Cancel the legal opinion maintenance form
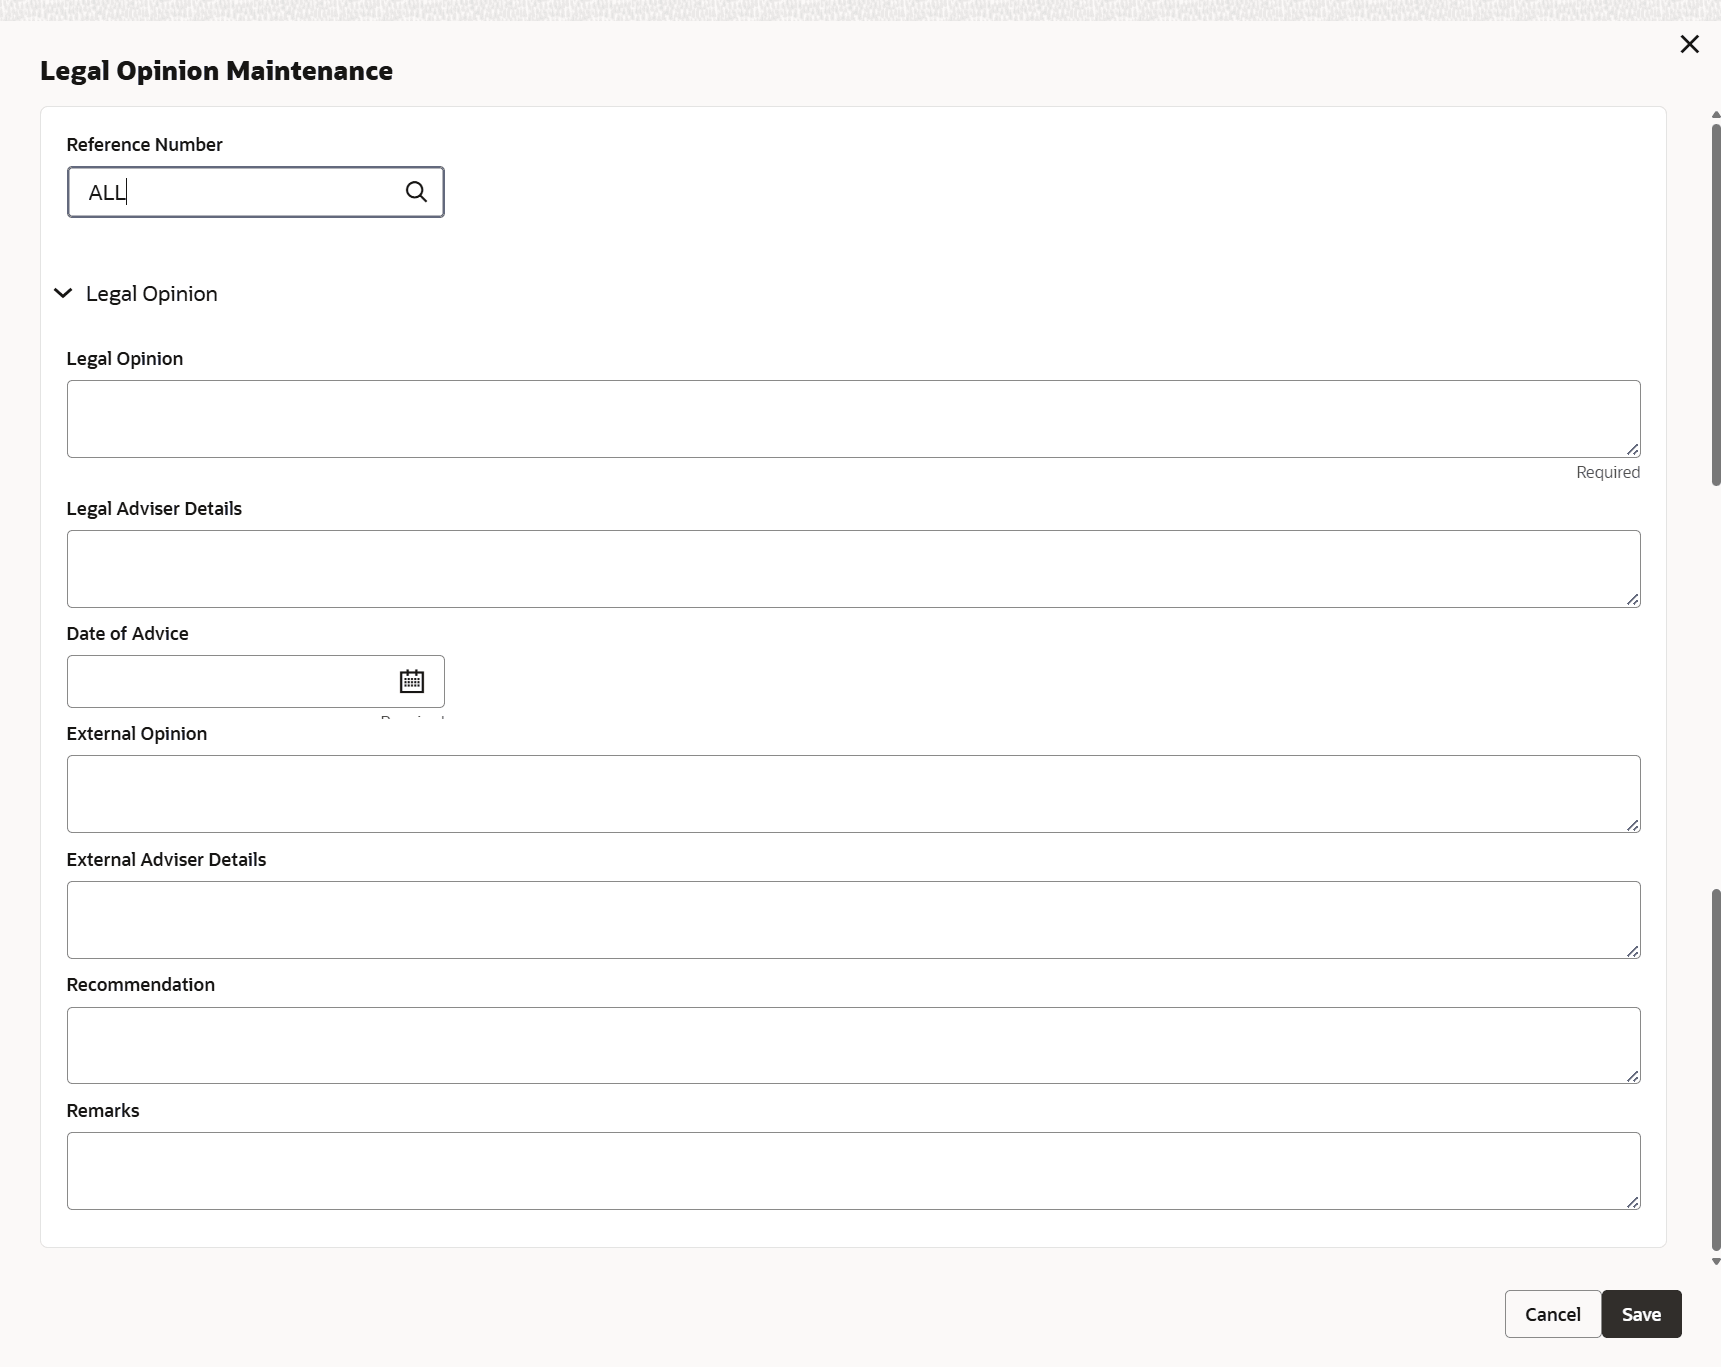This screenshot has width=1722, height=1367. 1552,1314
